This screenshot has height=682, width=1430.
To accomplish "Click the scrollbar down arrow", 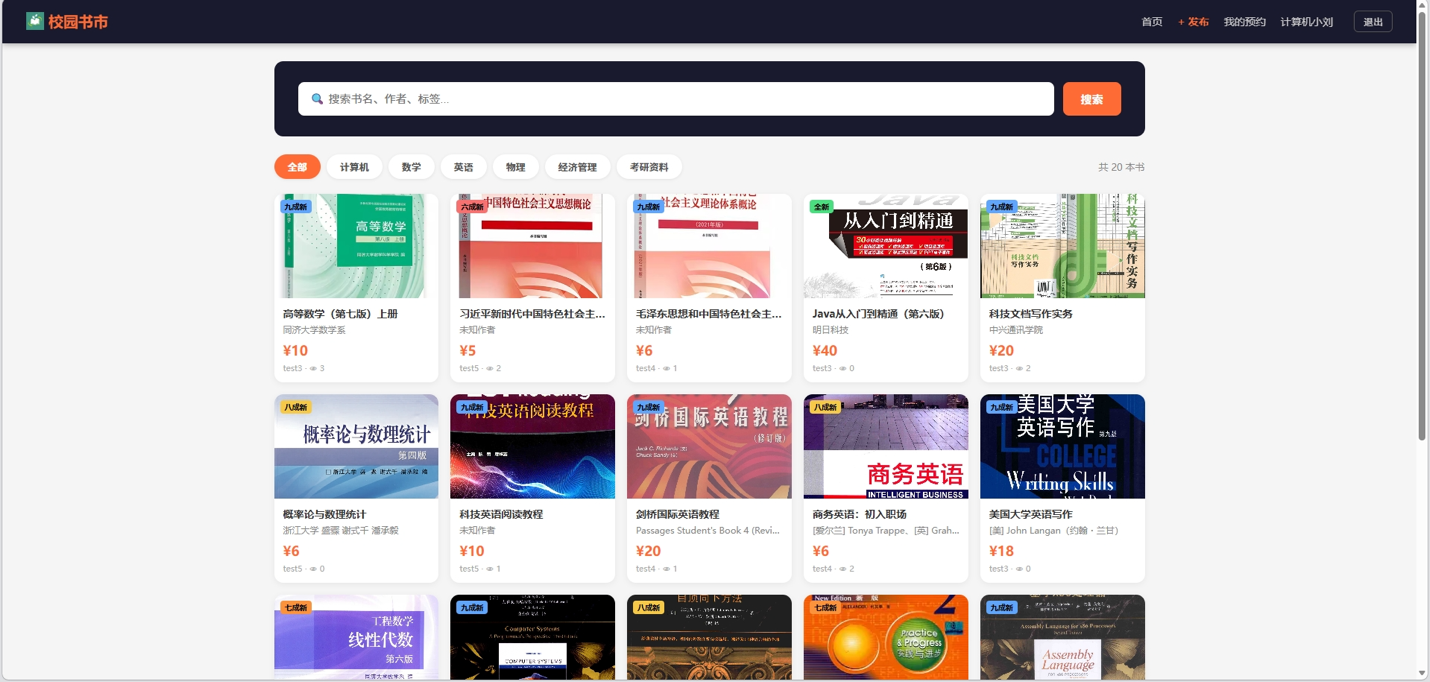I will click(1423, 674).
